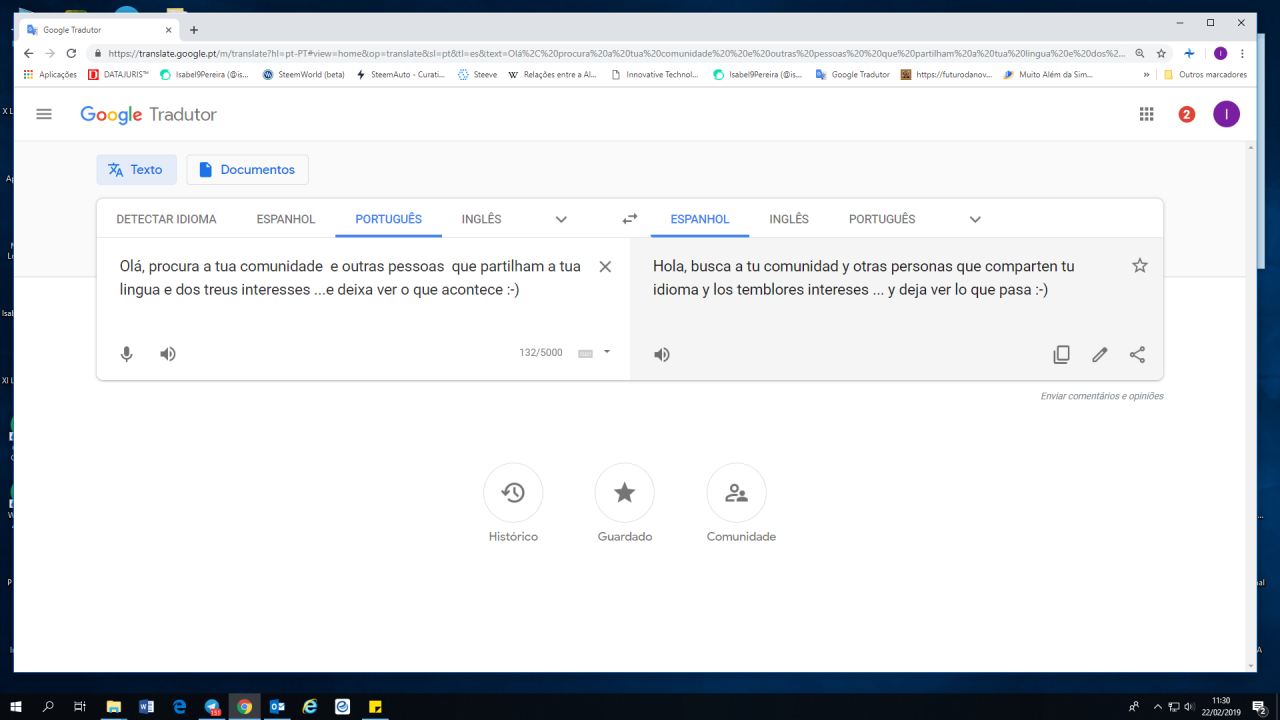
Task: Swap source and target languages
Action: (629, 219)
